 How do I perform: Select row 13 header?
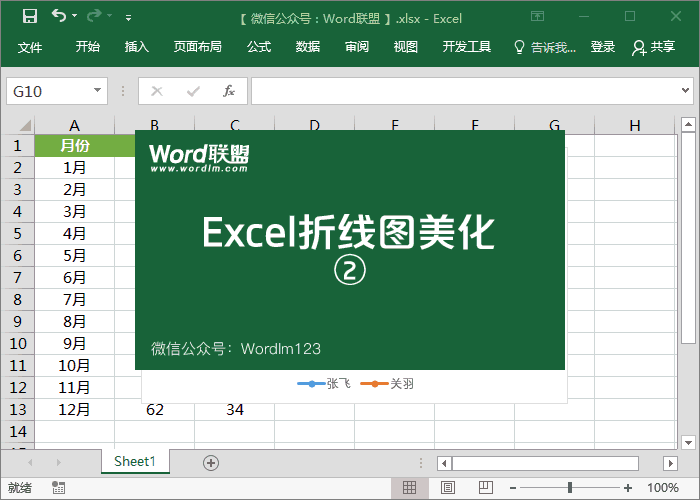[x=17, y=409]
